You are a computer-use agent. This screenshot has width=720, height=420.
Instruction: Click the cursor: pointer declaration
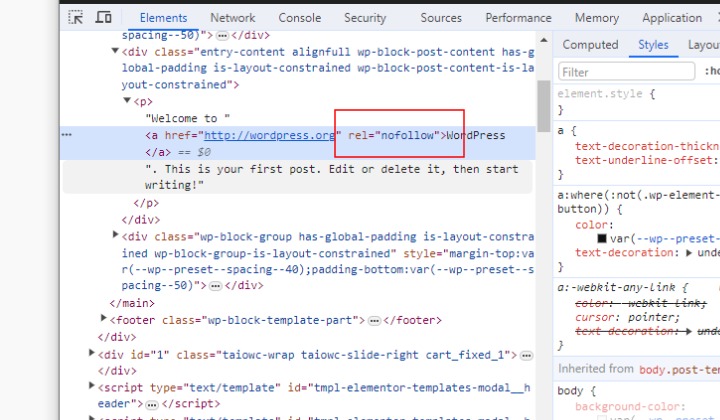(627, 317)
